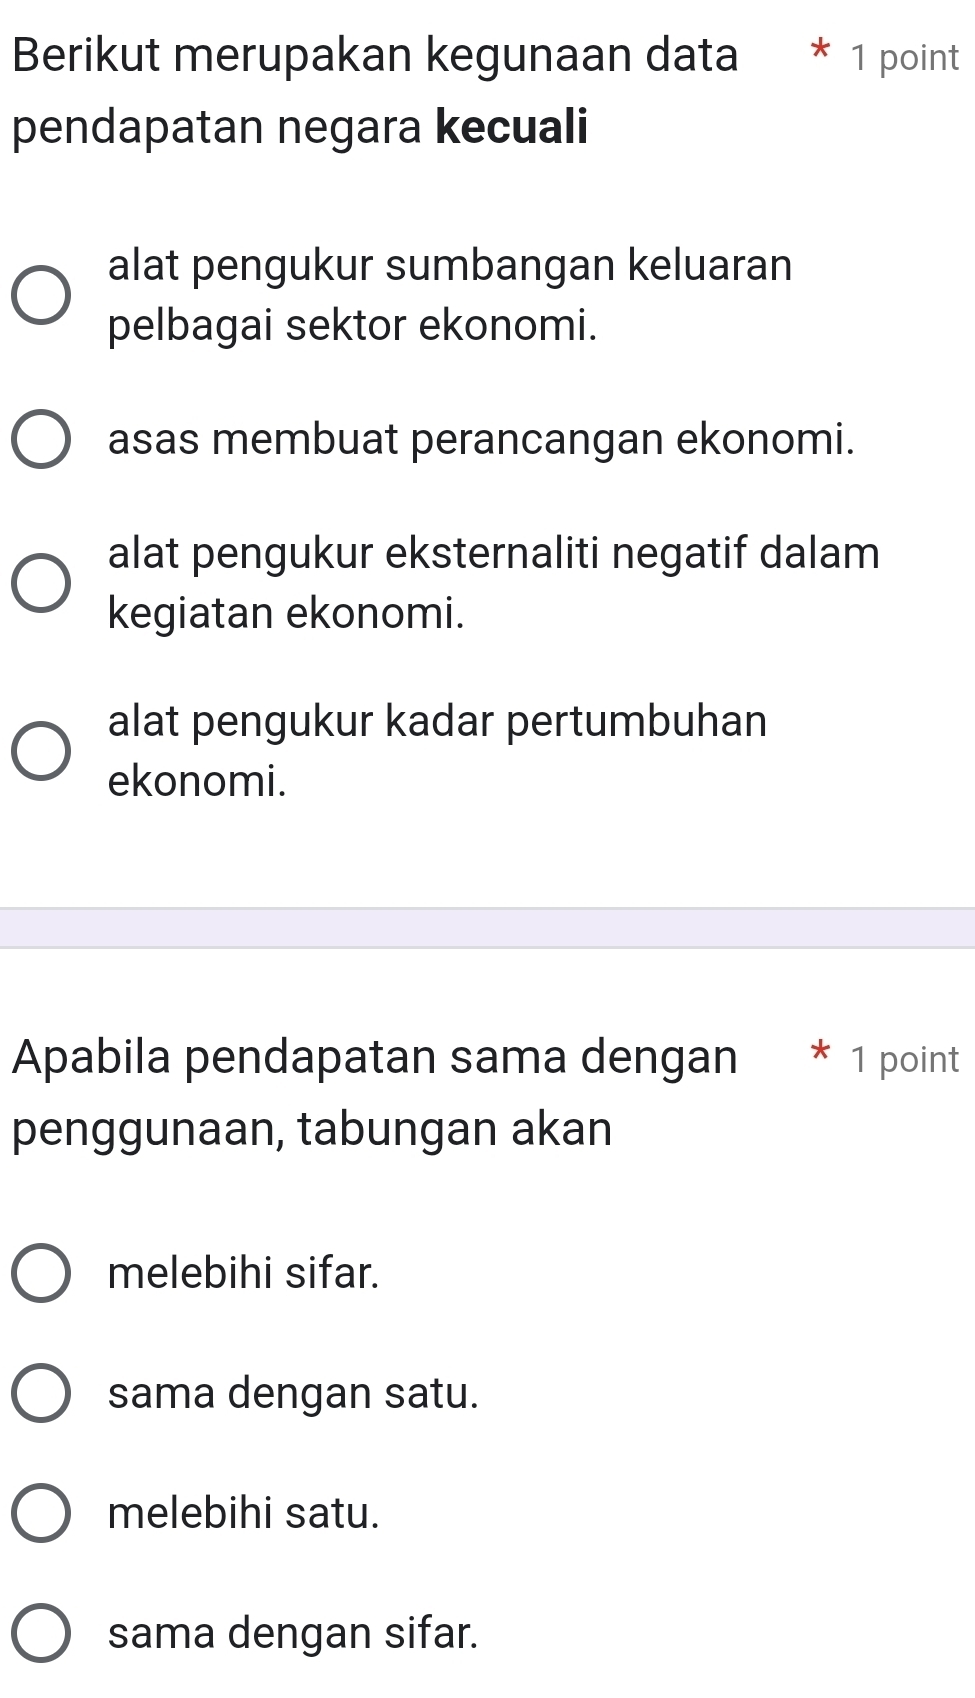Click the 'sama dengan sifar.' answer text
This screenshot has height=1698, width=975.
tap(293, 1633)
